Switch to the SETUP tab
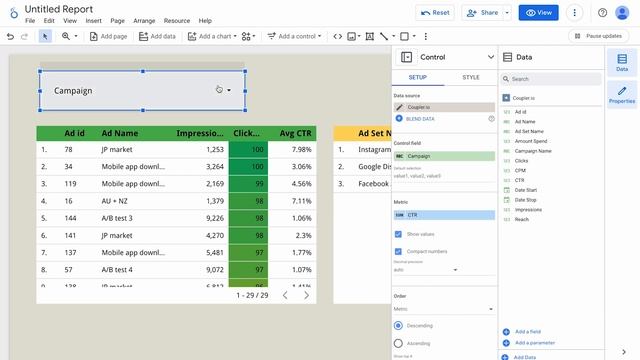 (418, 77)
